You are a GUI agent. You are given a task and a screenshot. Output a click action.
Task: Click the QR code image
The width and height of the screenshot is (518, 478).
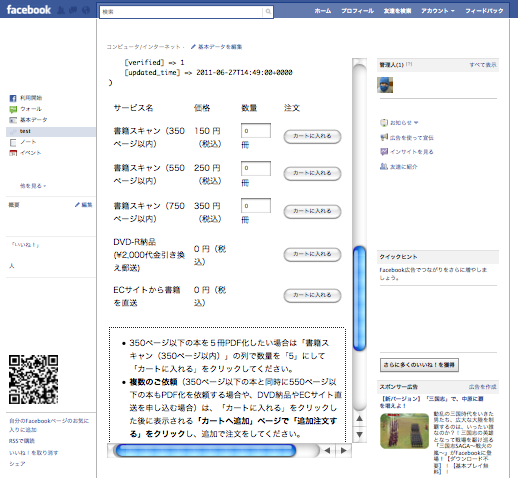33,379
